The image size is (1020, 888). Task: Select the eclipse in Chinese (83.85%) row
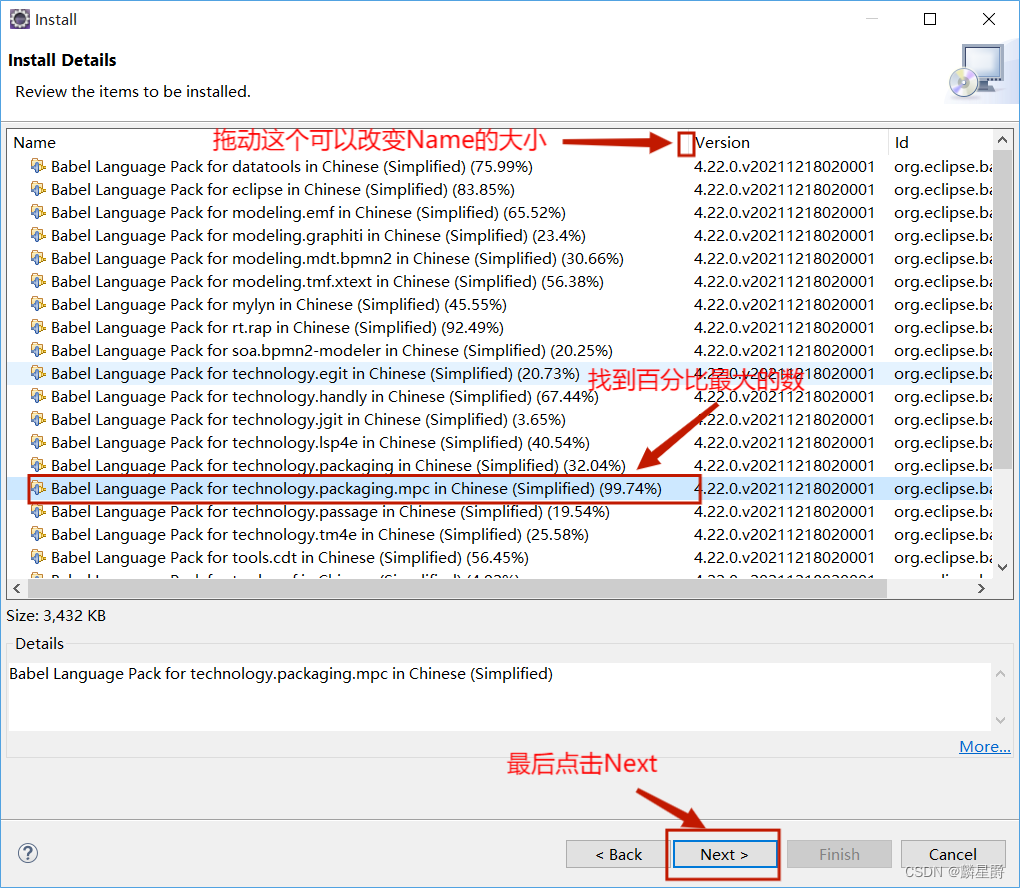pyautogui.click(x=500, y=189)
